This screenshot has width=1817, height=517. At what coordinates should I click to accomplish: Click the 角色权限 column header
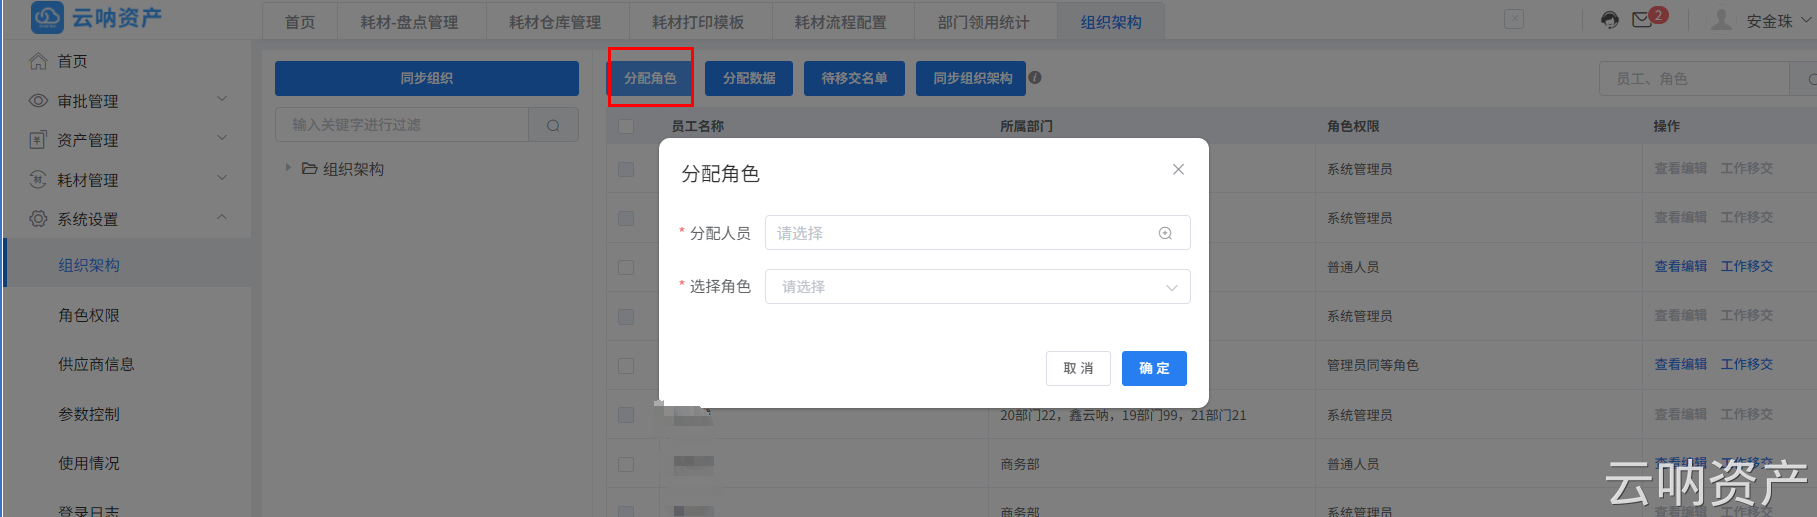1353,126
